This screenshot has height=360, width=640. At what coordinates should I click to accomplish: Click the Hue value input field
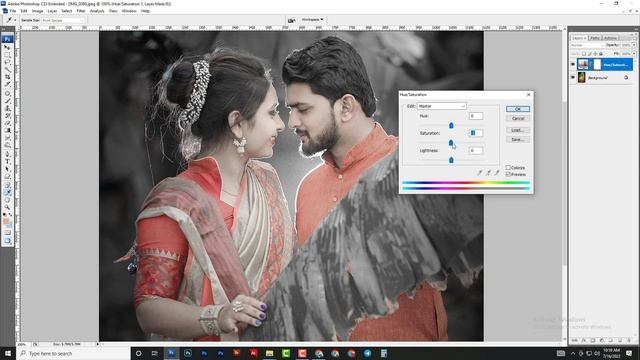[x=476, y=116]
